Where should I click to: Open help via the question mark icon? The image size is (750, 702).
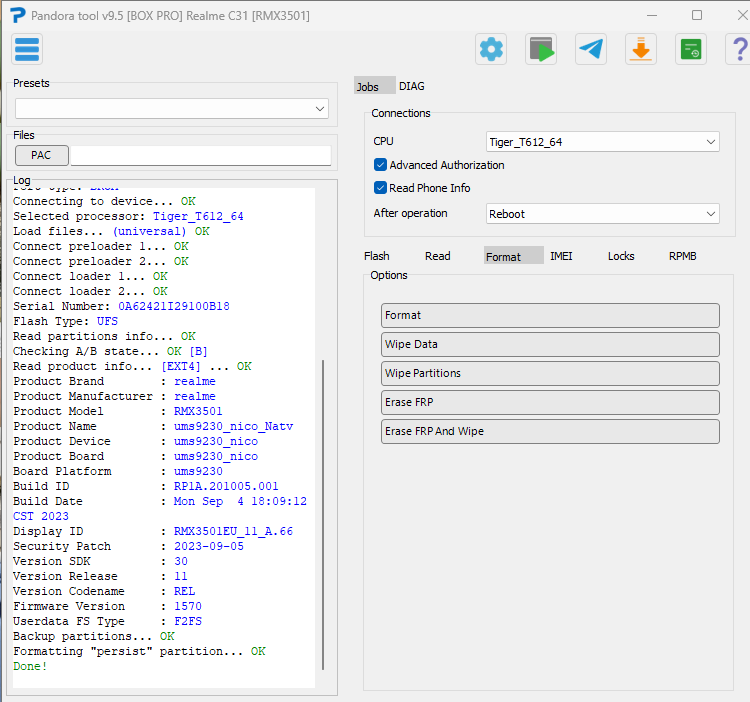[x=738, y=49]
